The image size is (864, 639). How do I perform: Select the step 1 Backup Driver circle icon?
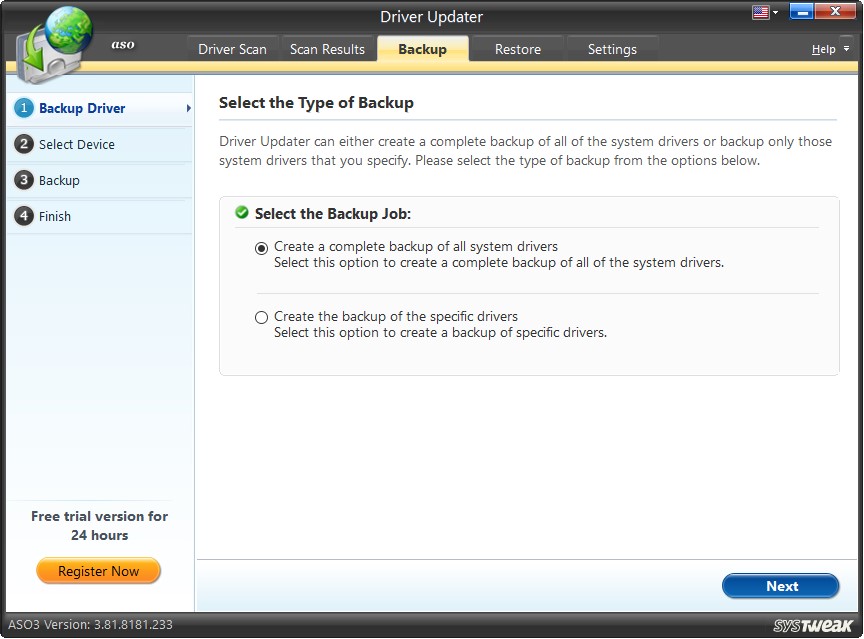[x=24, y=108]
